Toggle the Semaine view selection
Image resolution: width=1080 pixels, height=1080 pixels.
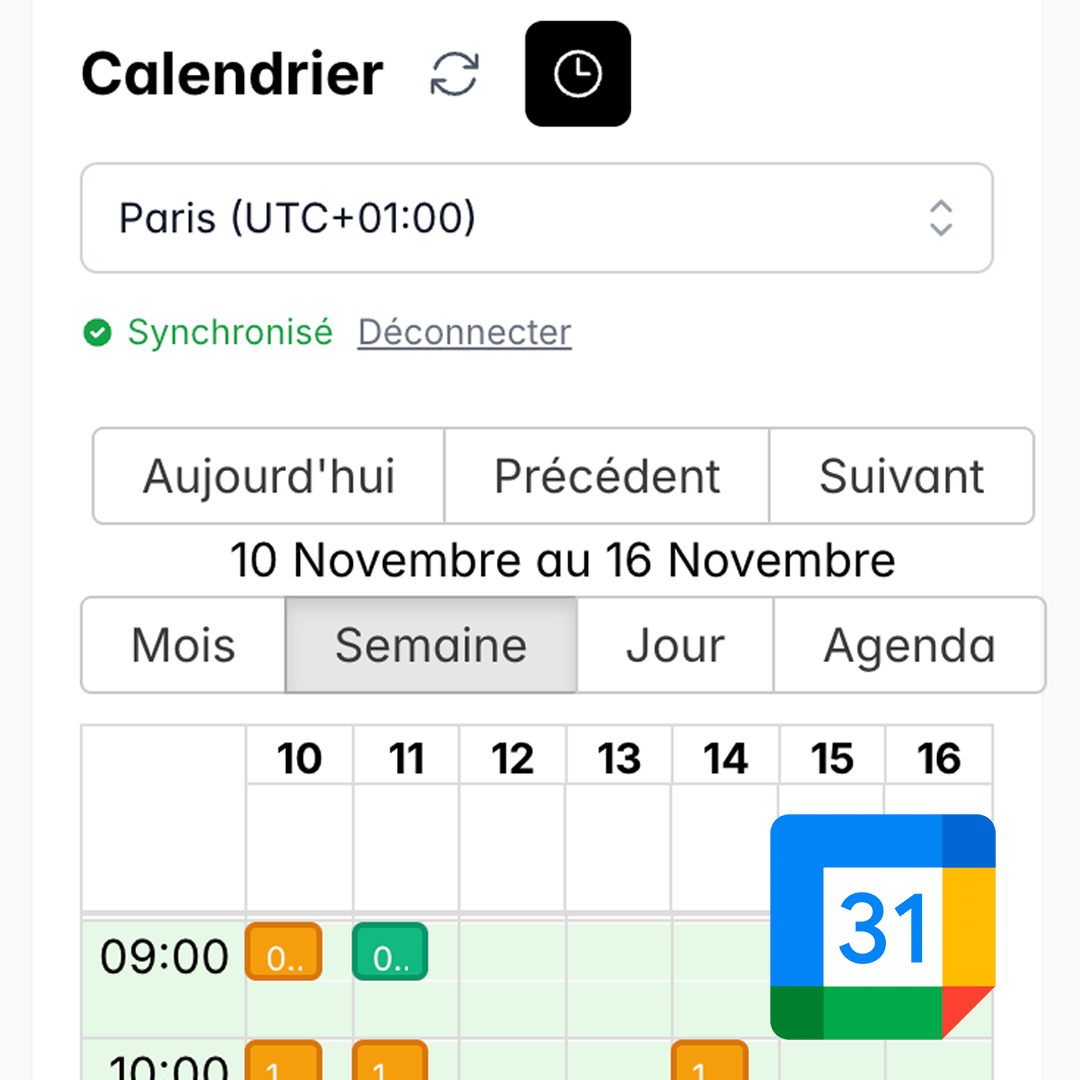click(x=431, y=645)
